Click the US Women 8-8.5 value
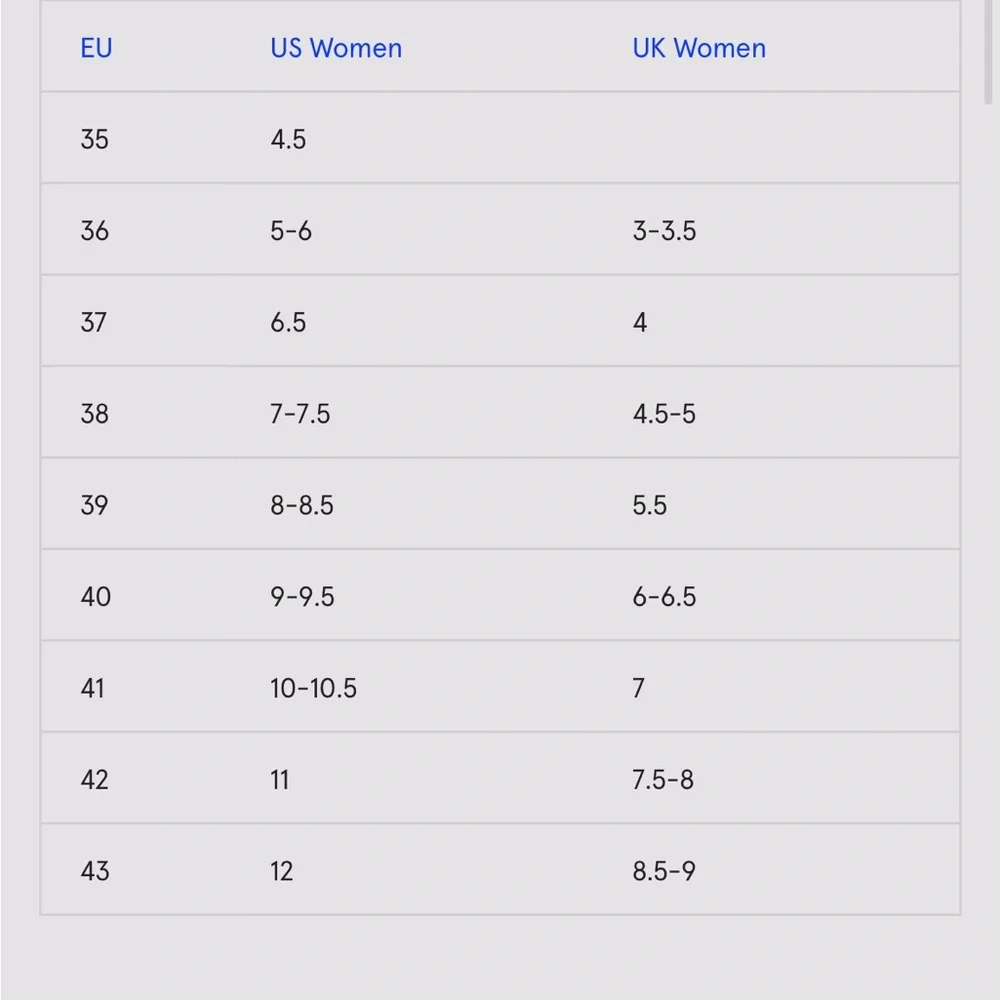1000x1000 pixels. pyautogui.click(x=302, y=505)
